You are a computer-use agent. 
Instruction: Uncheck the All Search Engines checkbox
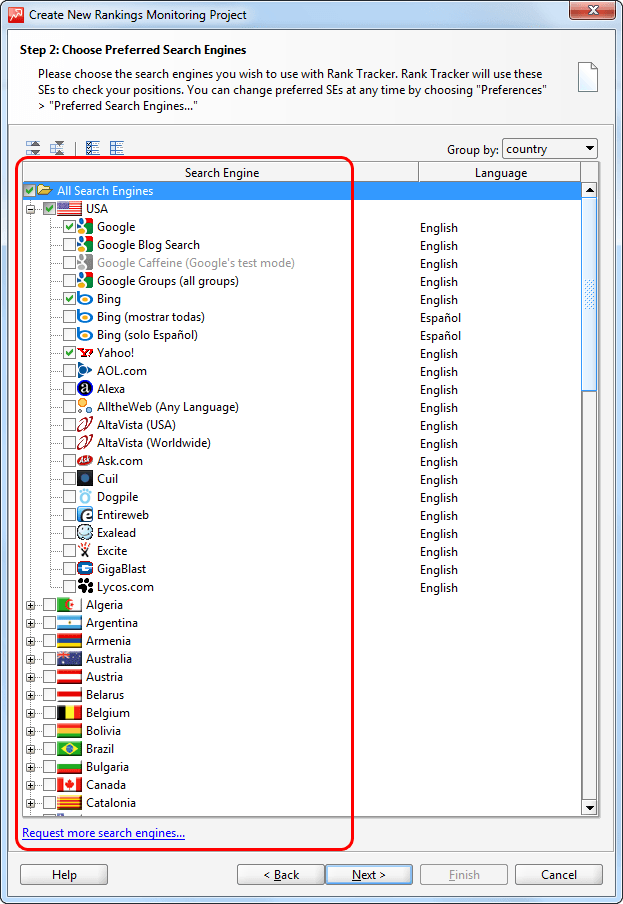click(30, 190)
